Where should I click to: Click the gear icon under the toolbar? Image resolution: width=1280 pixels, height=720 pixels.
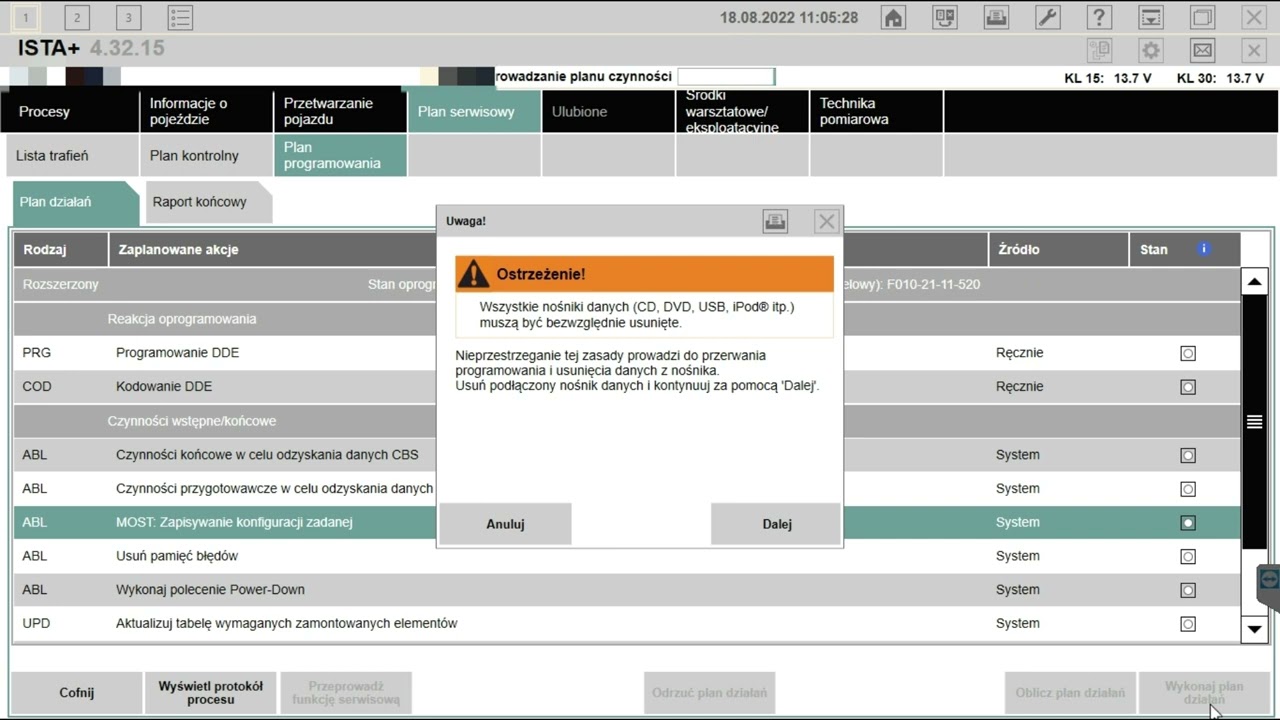pyautogui.click(x=1151, y=50)
